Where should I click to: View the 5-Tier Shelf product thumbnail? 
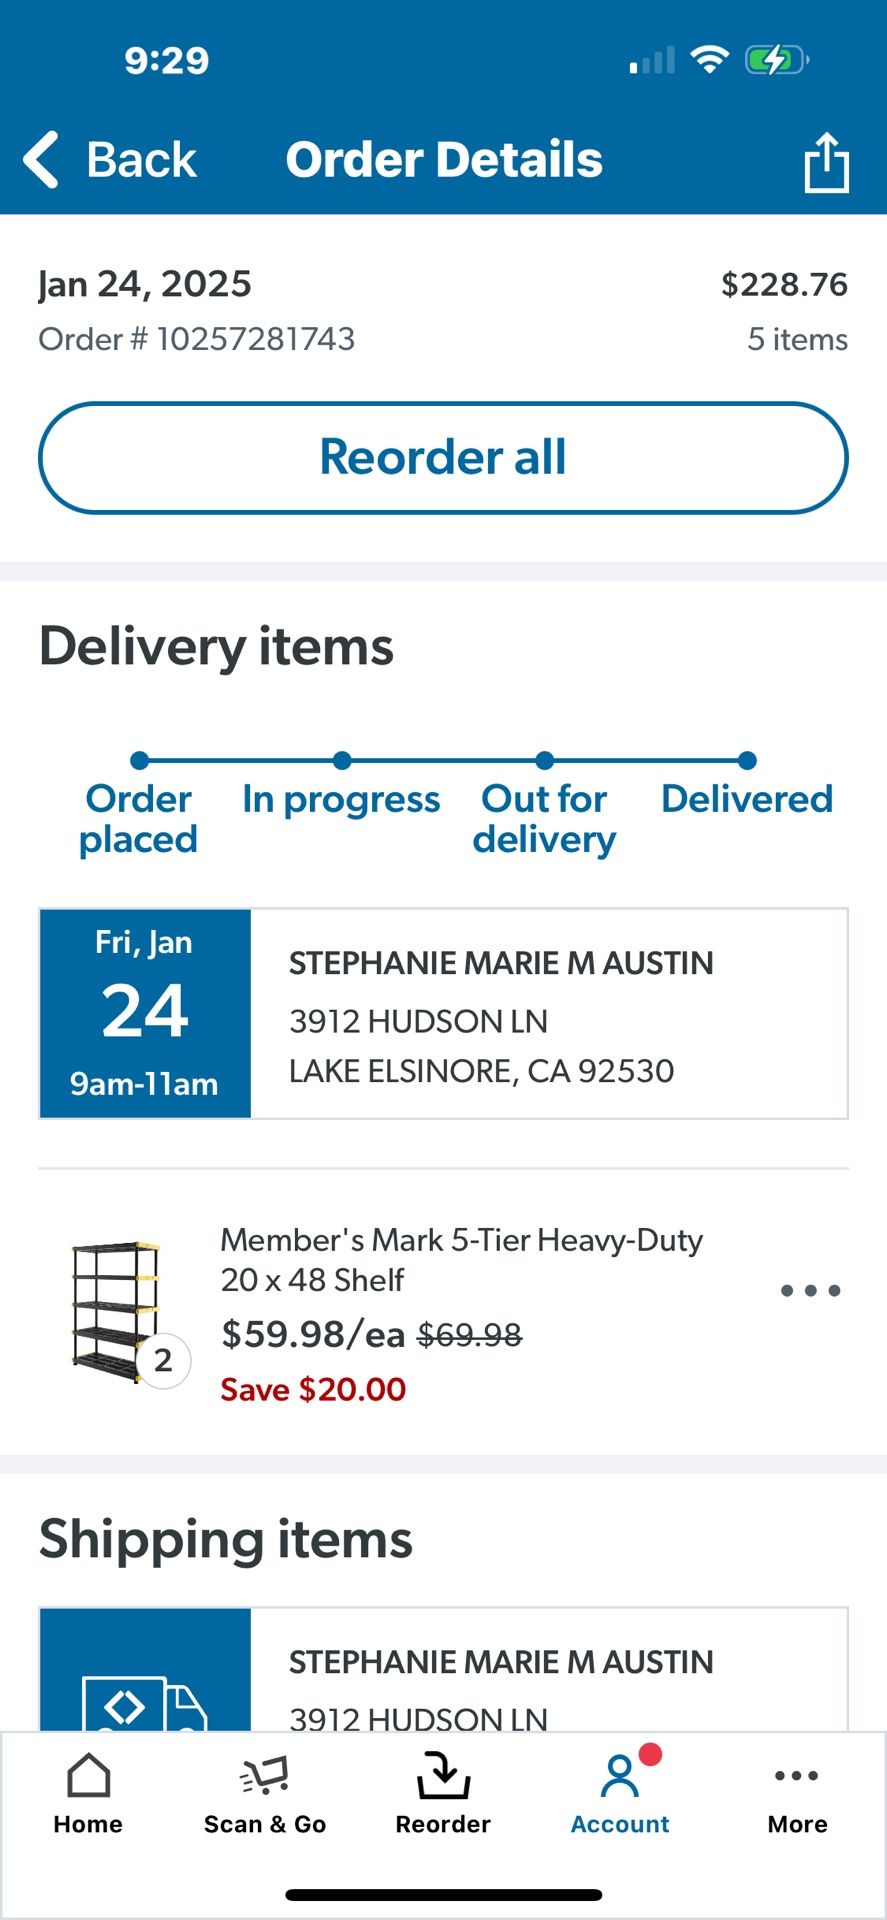(118, 1312)
